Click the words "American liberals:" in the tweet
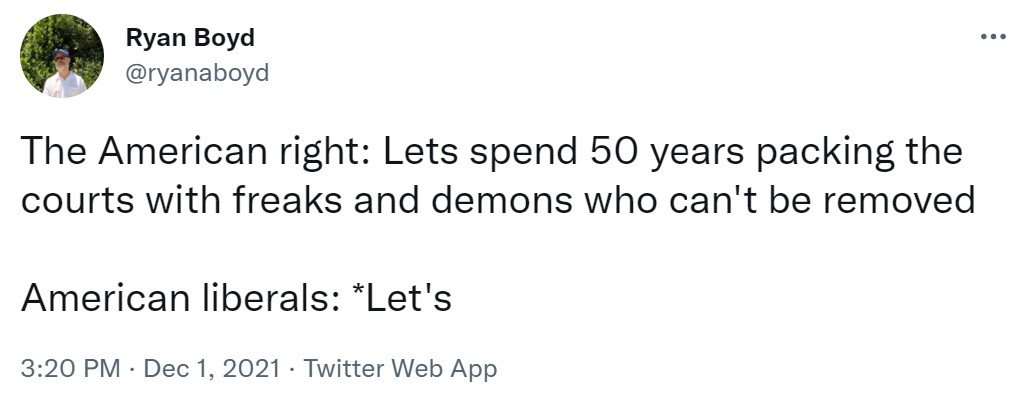 point(176,297)
